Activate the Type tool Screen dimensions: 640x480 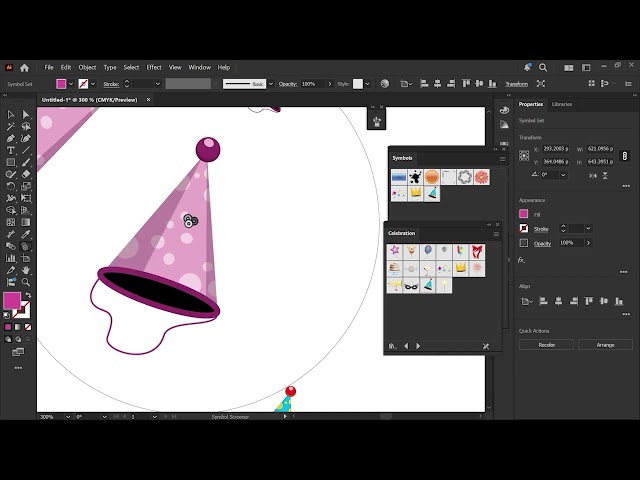[x=11, y=151]
